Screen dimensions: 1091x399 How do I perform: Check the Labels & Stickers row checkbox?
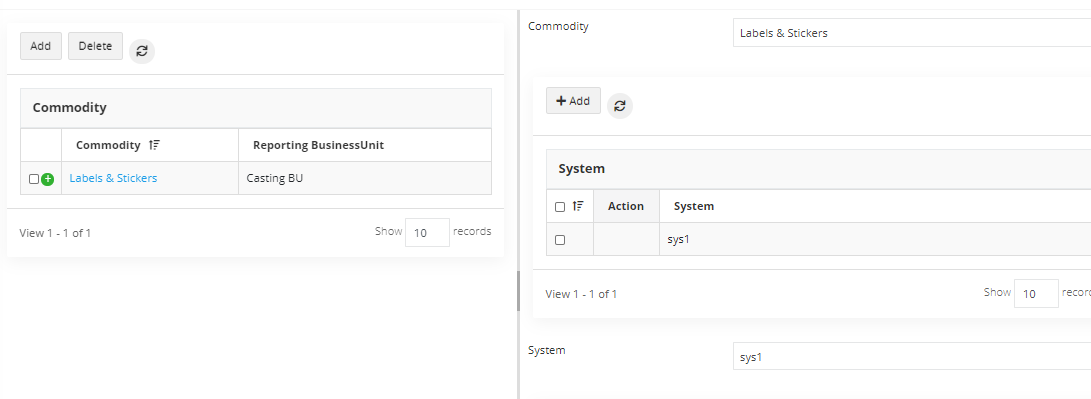(x=33, y=179)
